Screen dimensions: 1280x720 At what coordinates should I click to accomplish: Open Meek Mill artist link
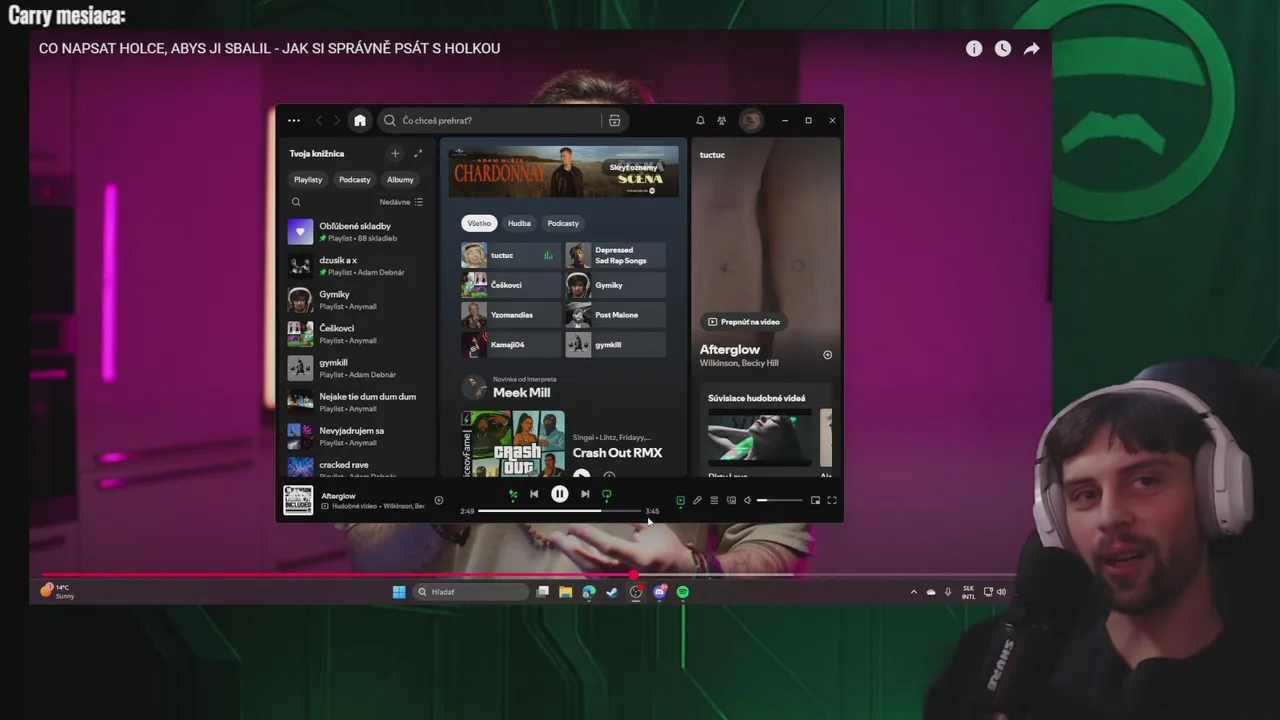click(x=521, y=393)
